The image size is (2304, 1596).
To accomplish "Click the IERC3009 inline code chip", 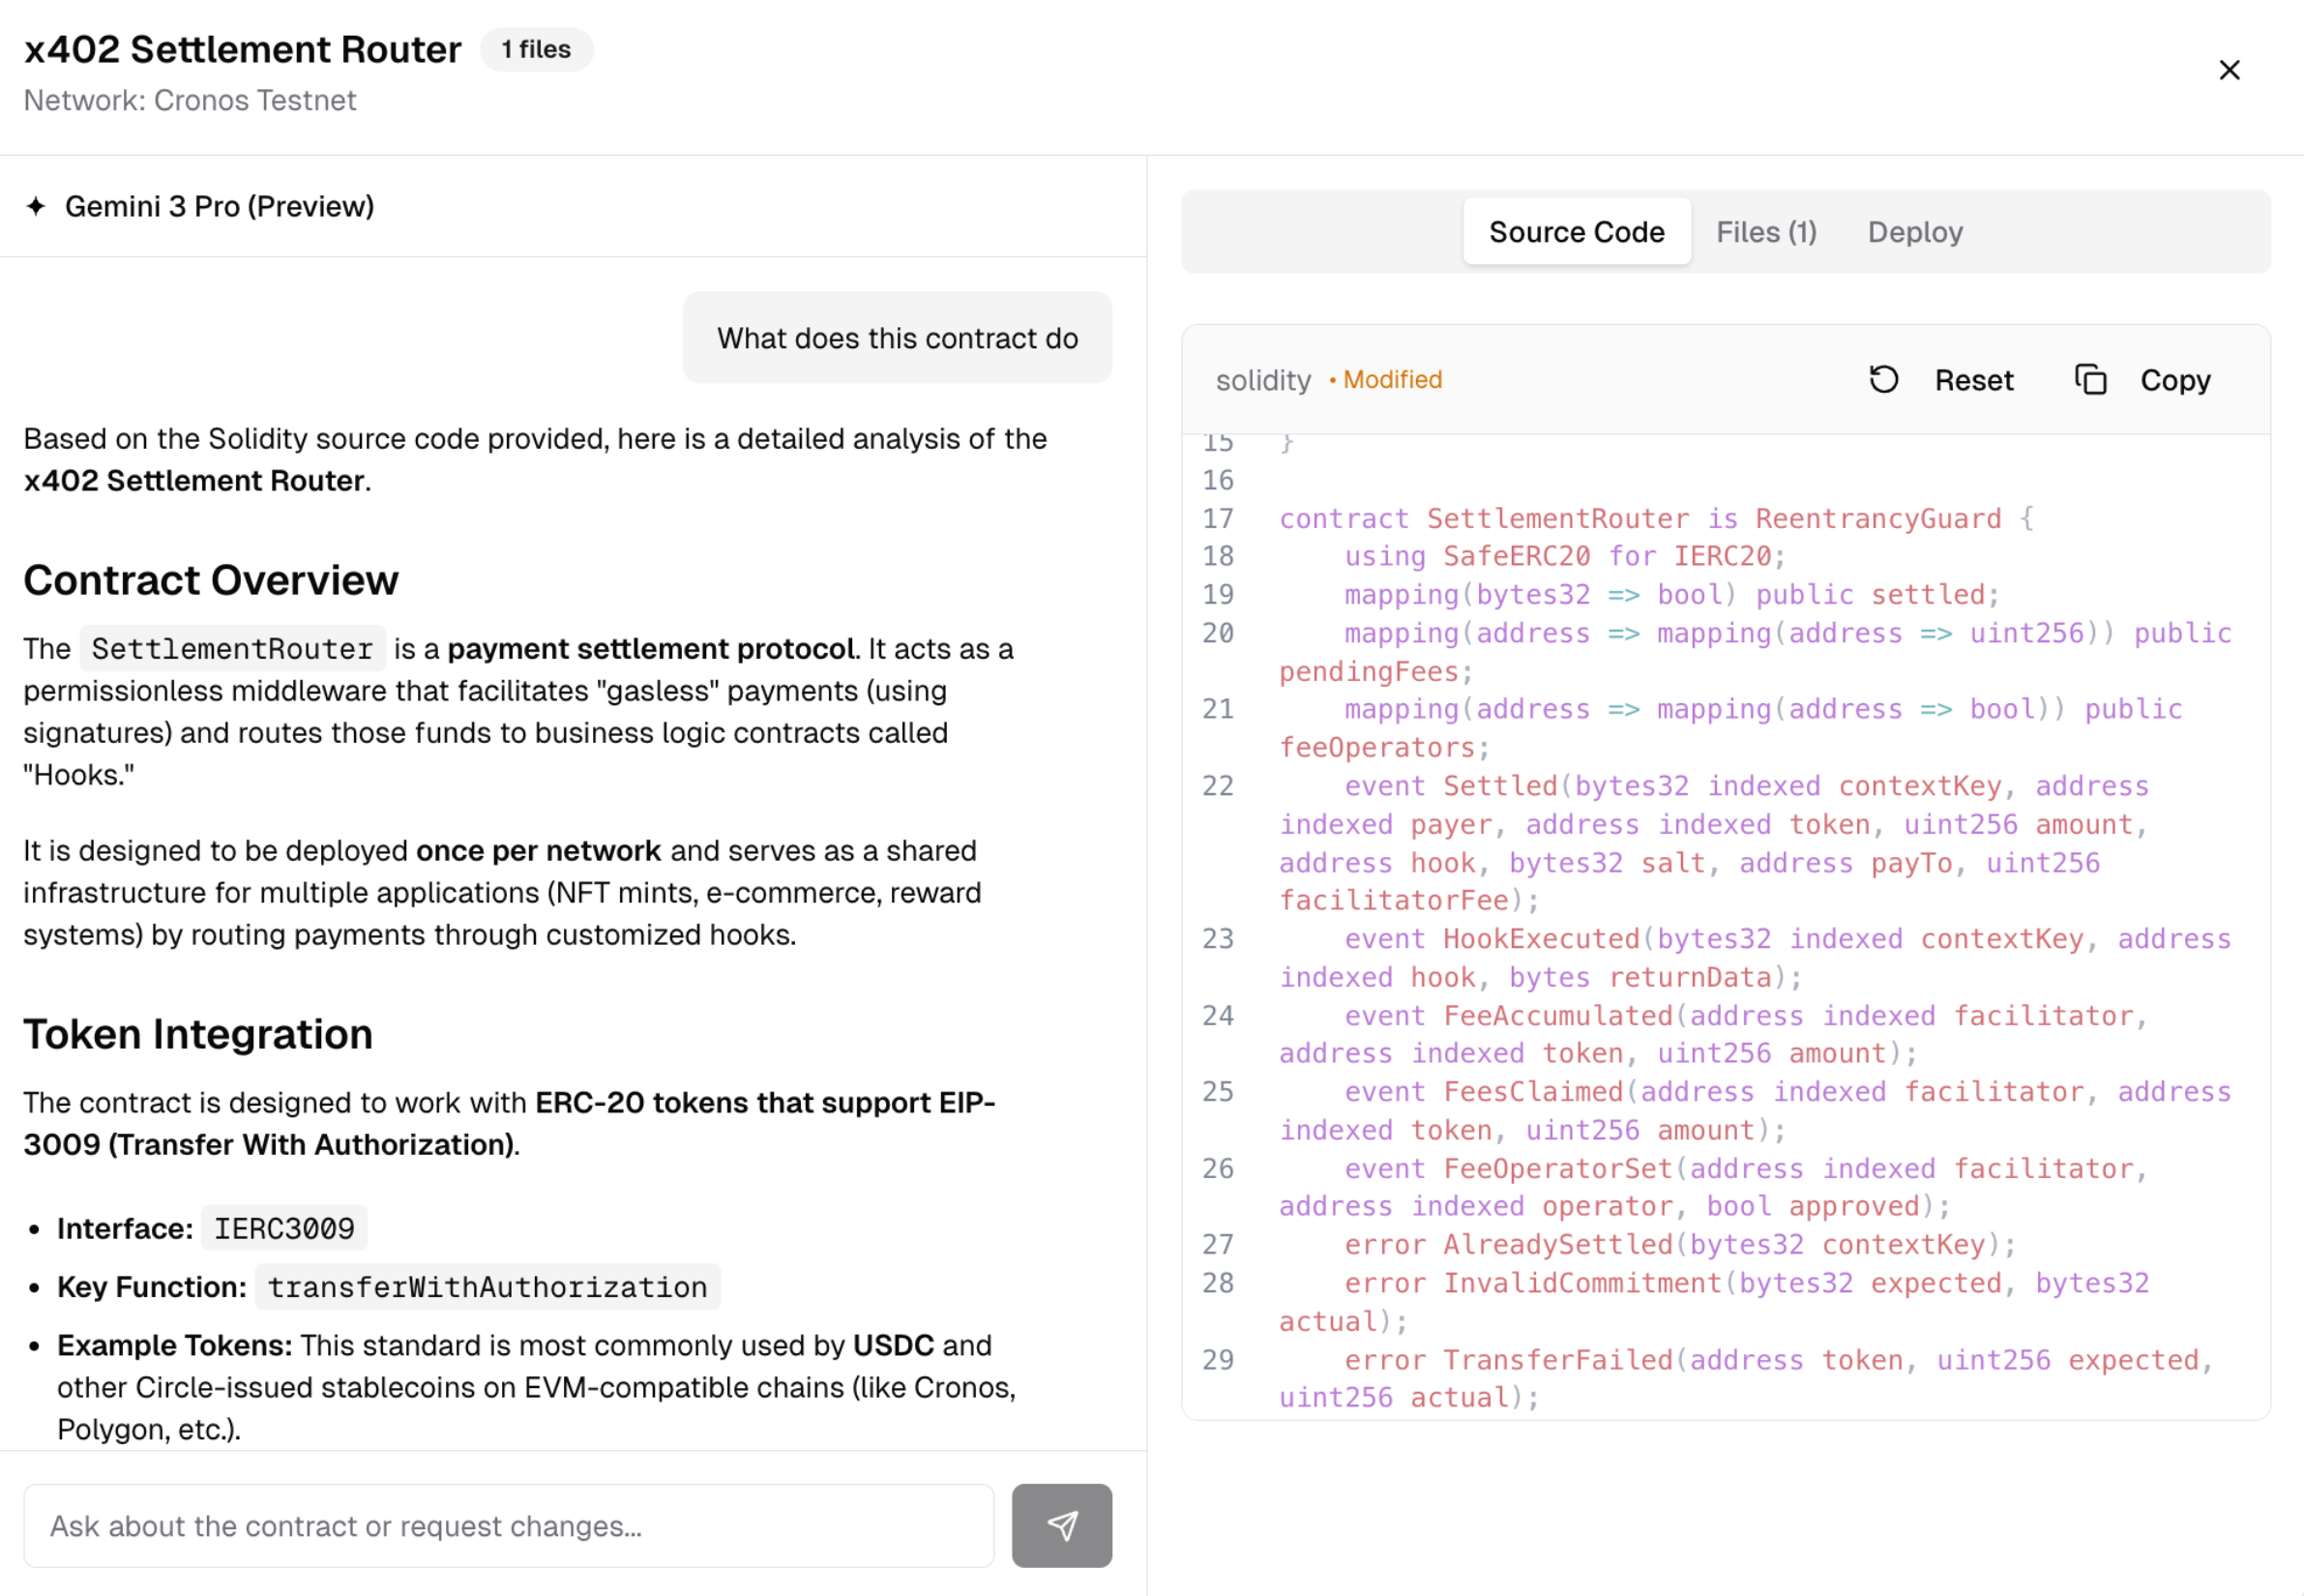I will 284,1228.
